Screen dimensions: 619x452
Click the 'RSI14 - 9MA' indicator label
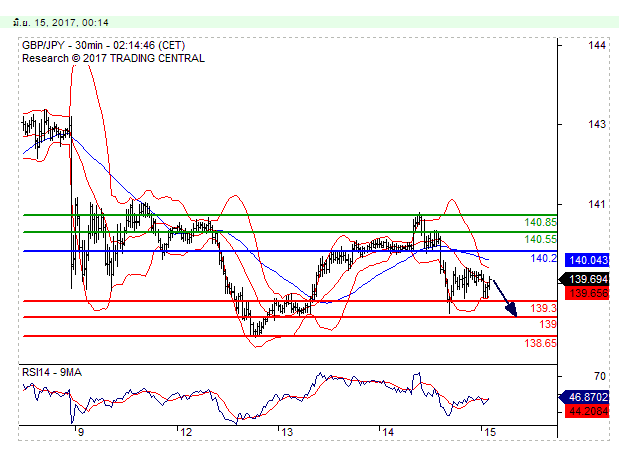pos(52,372)
